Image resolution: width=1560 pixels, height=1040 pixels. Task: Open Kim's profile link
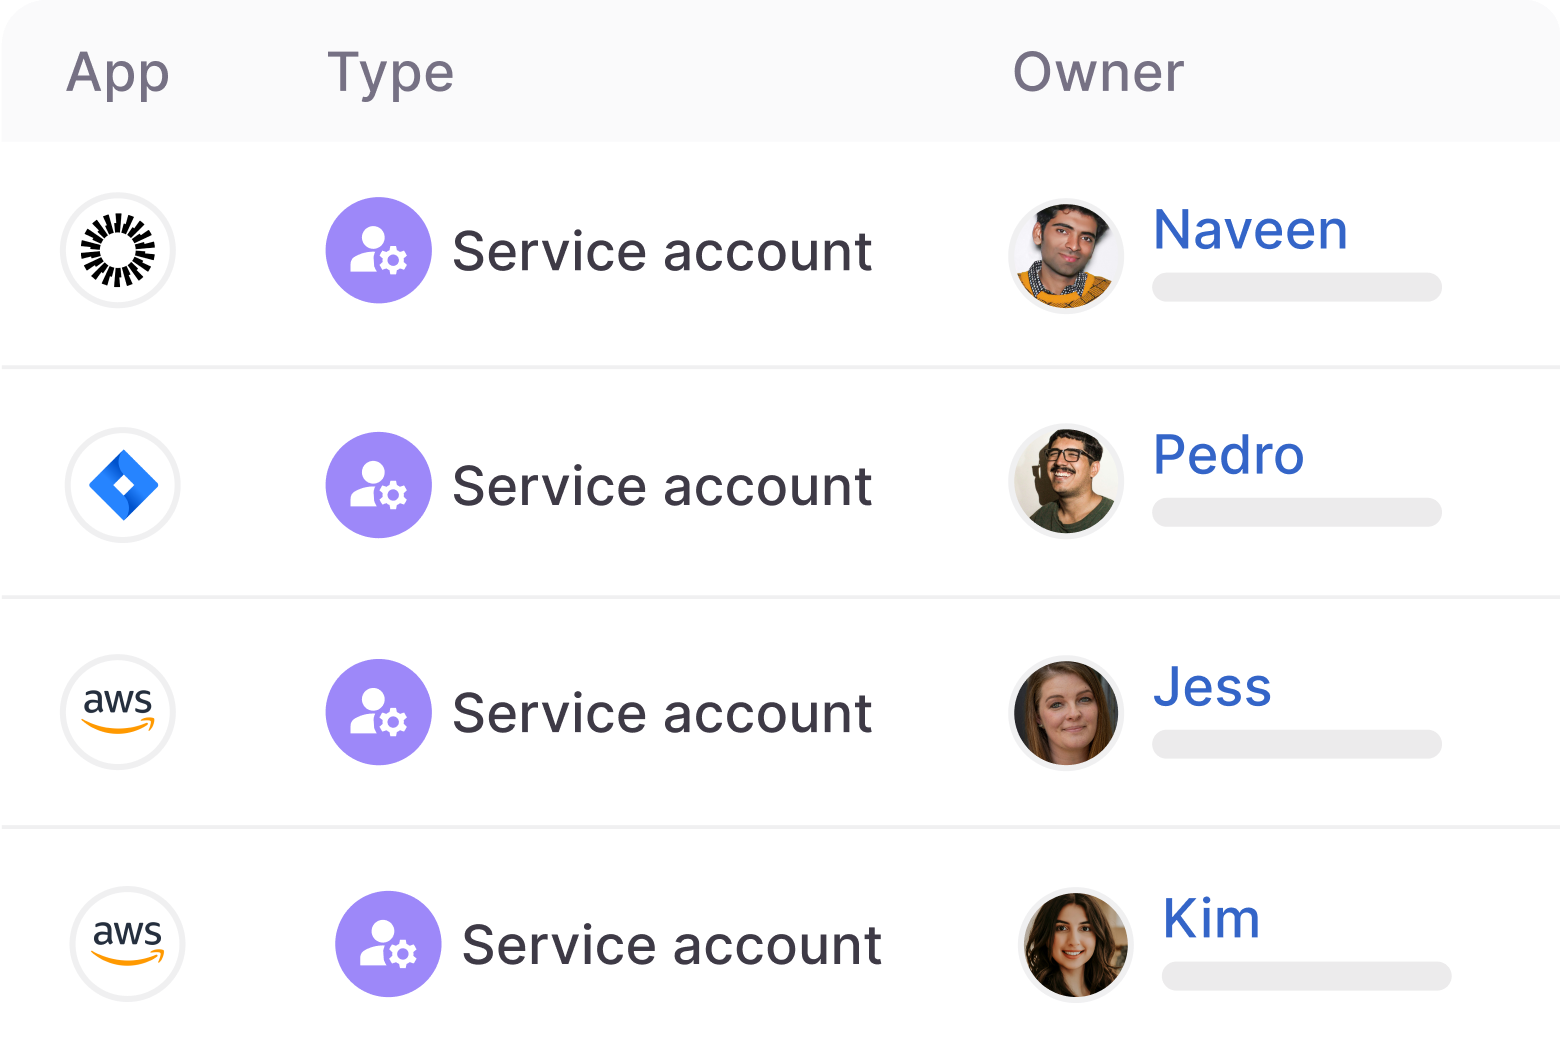1211,919
